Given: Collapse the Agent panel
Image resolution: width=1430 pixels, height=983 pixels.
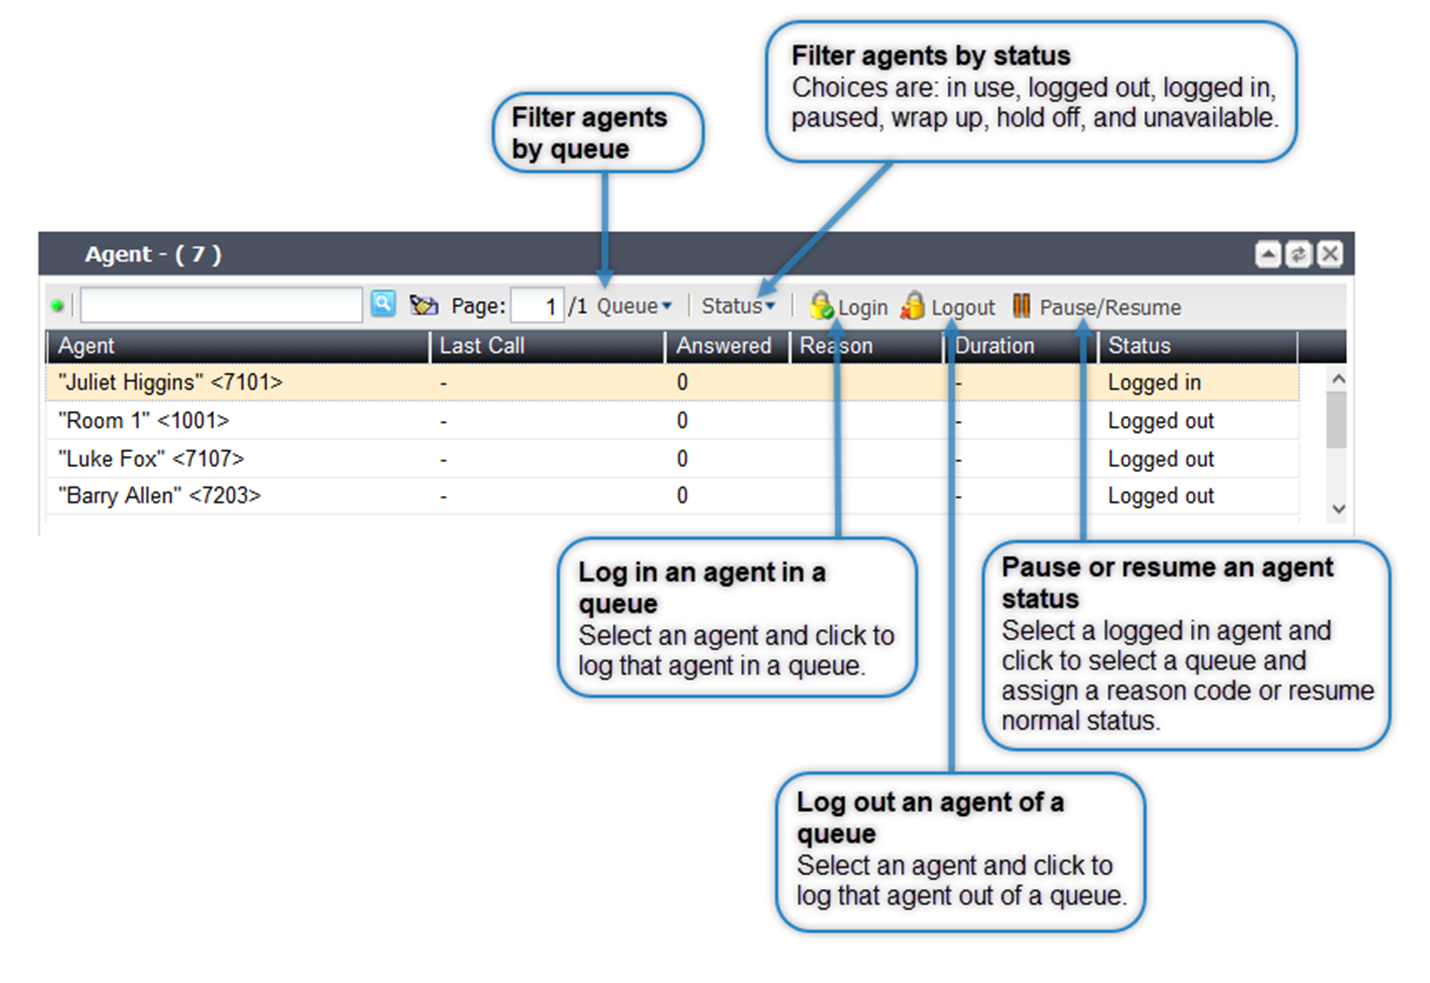Looking at the screenshot, I should pos(1268,254).
